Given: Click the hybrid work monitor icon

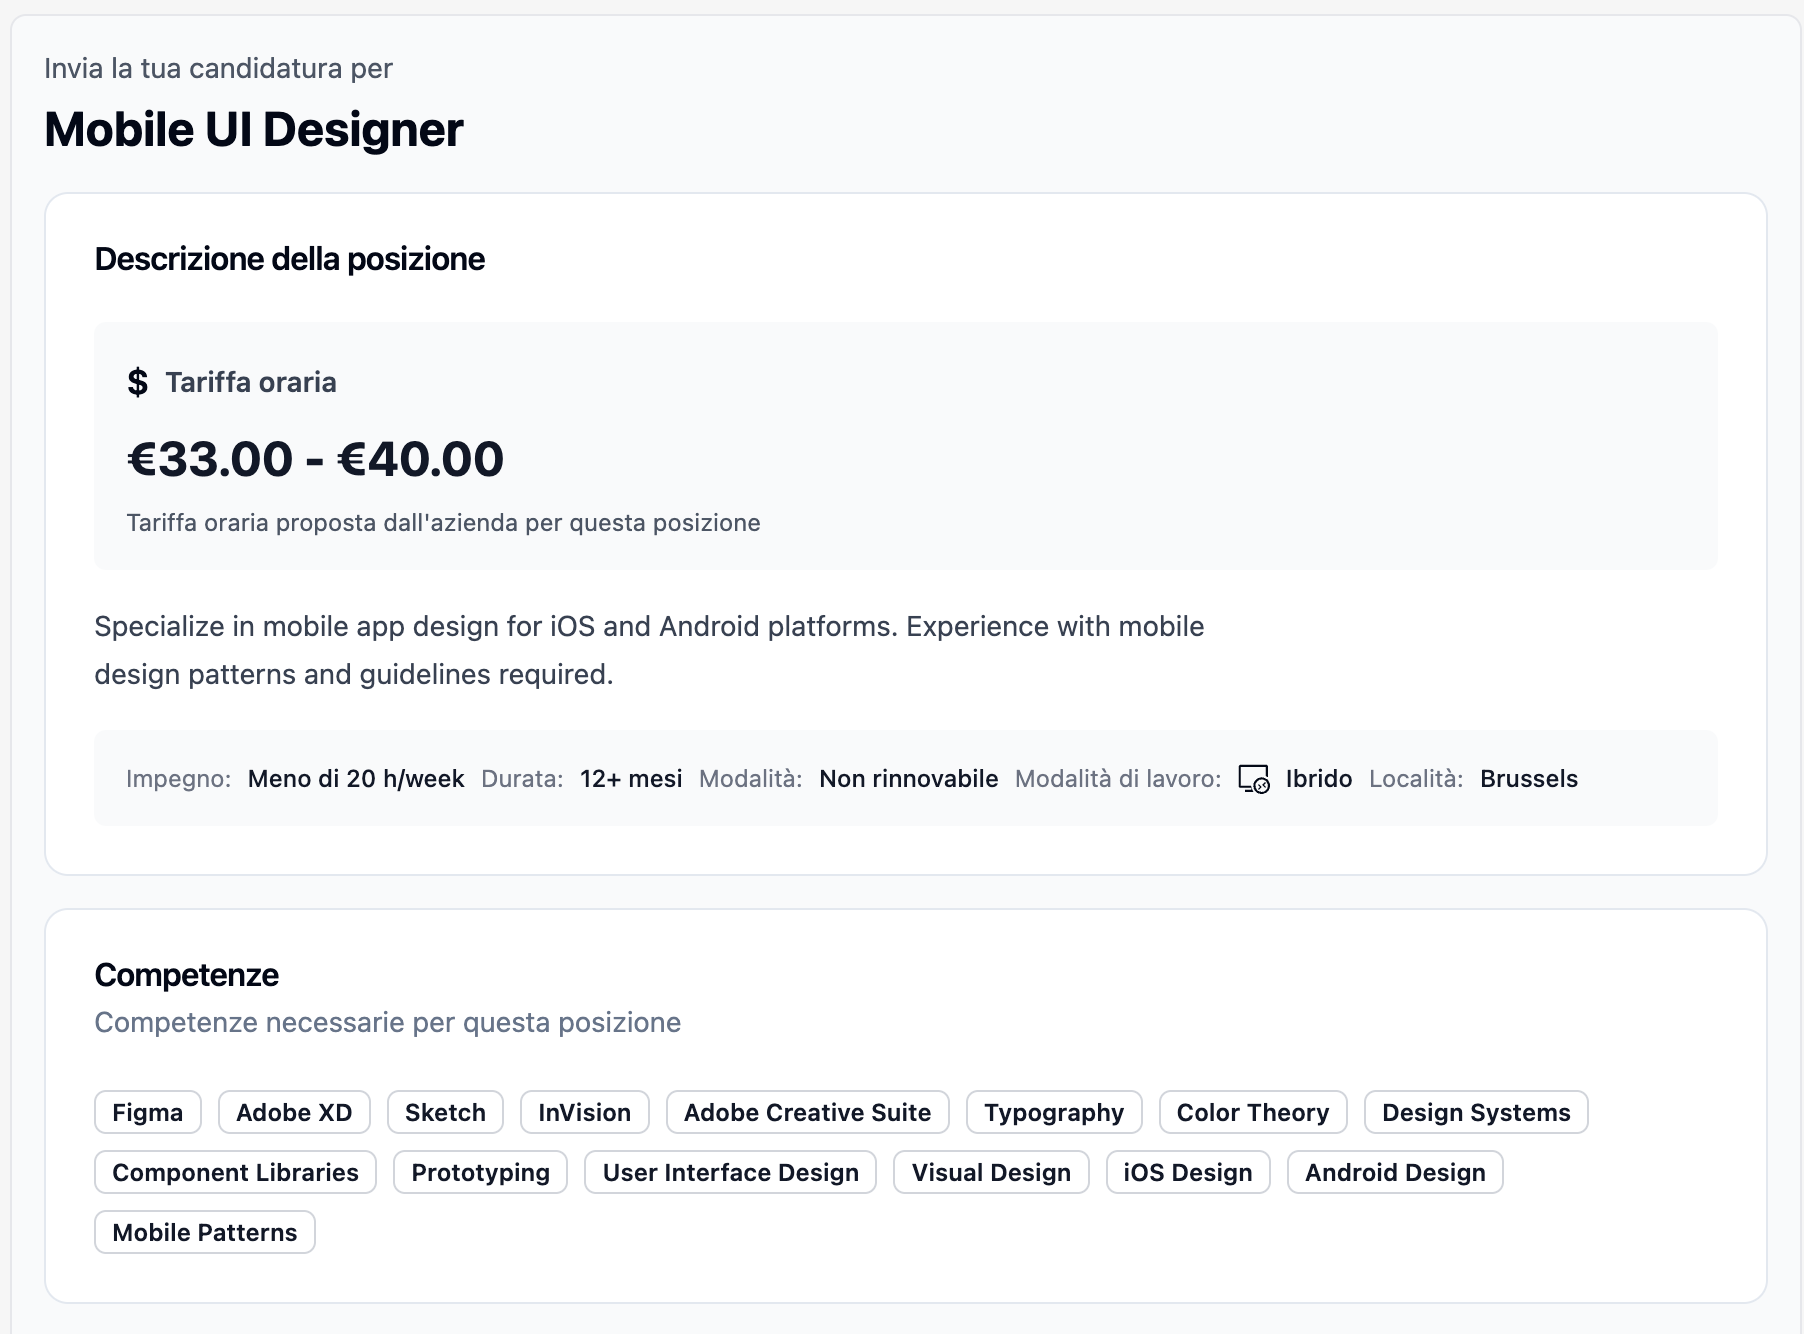Looking at the screenshot, I should click(1253, 779).
